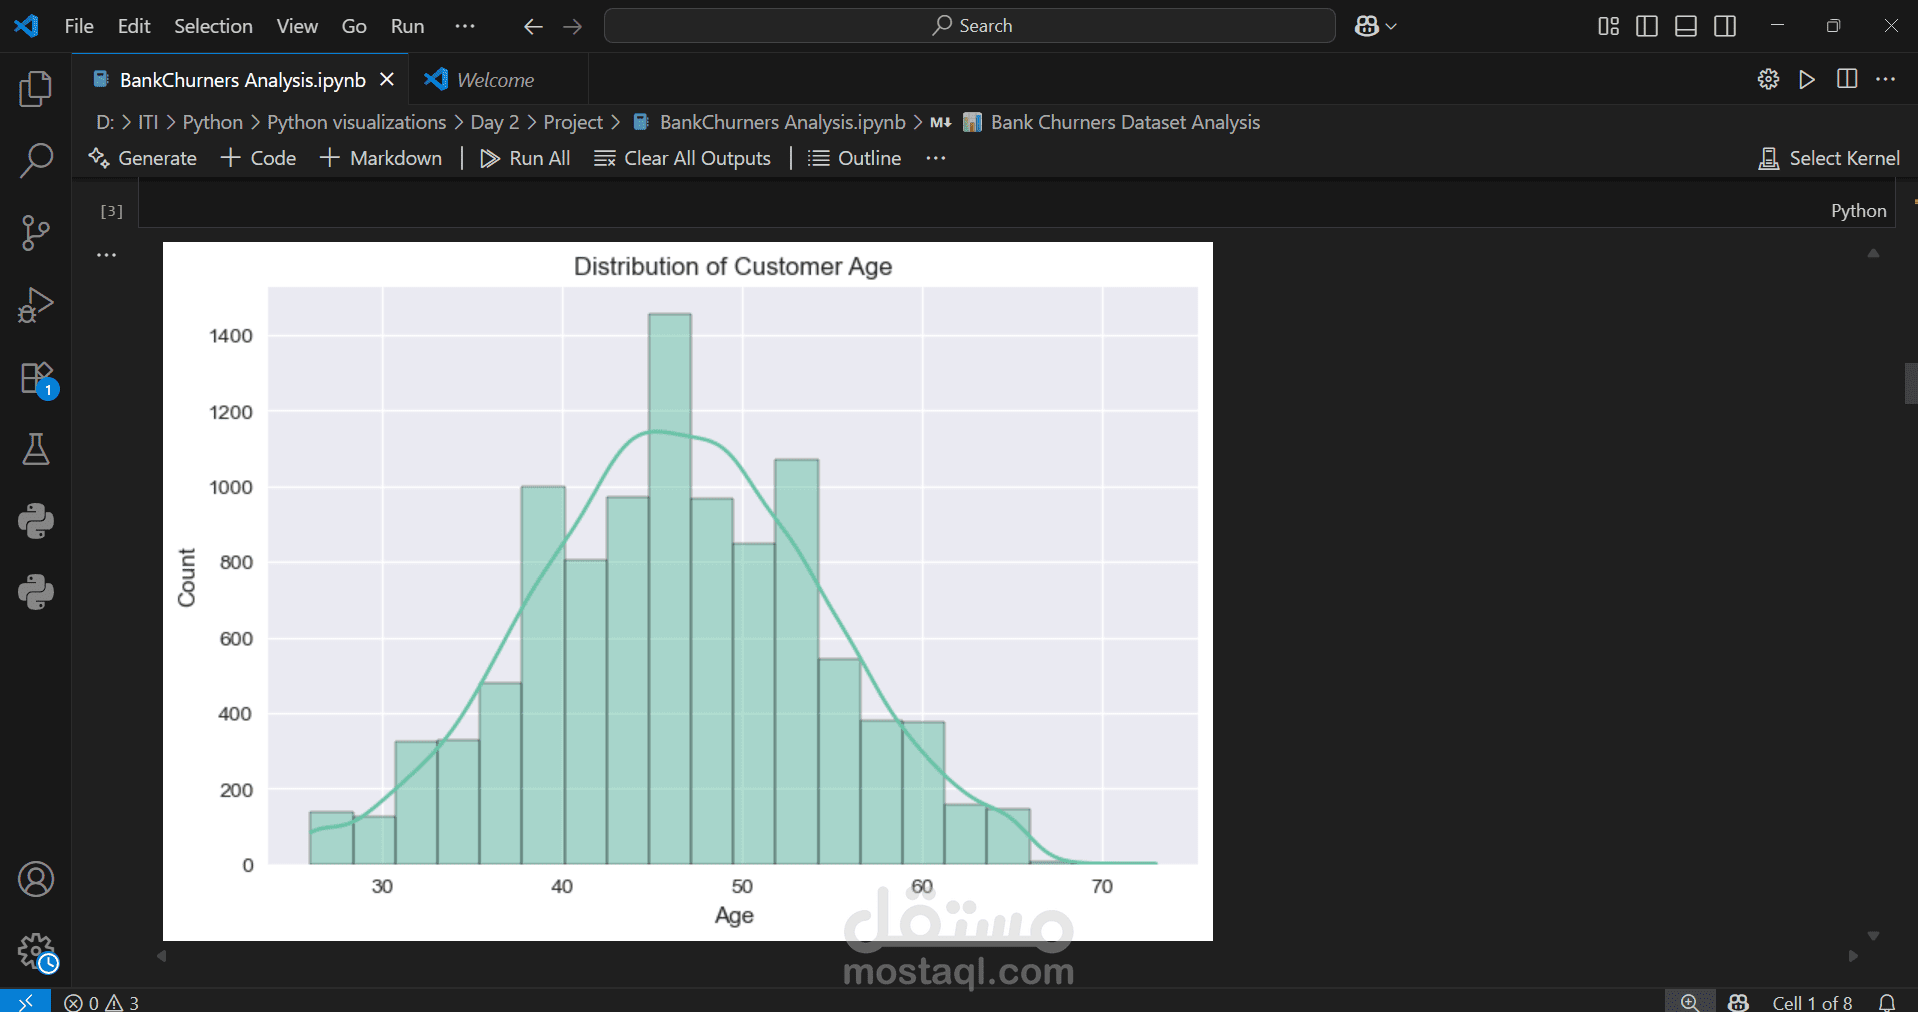Add a new Code cell
Screen dimensions: 1918x1012
259,158
